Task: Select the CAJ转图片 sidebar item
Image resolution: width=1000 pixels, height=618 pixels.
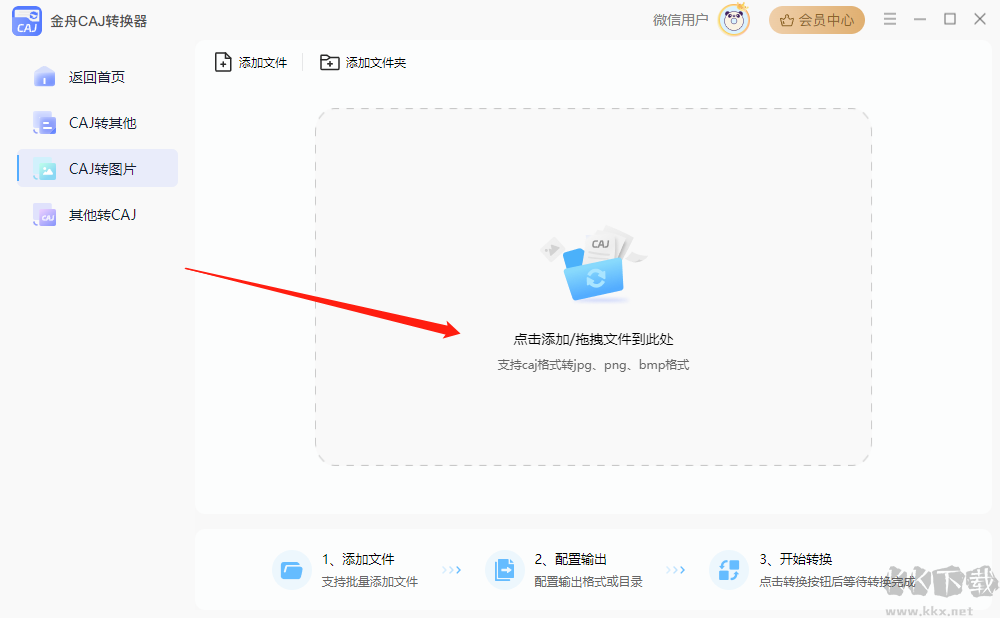Action: coord(97,168)
